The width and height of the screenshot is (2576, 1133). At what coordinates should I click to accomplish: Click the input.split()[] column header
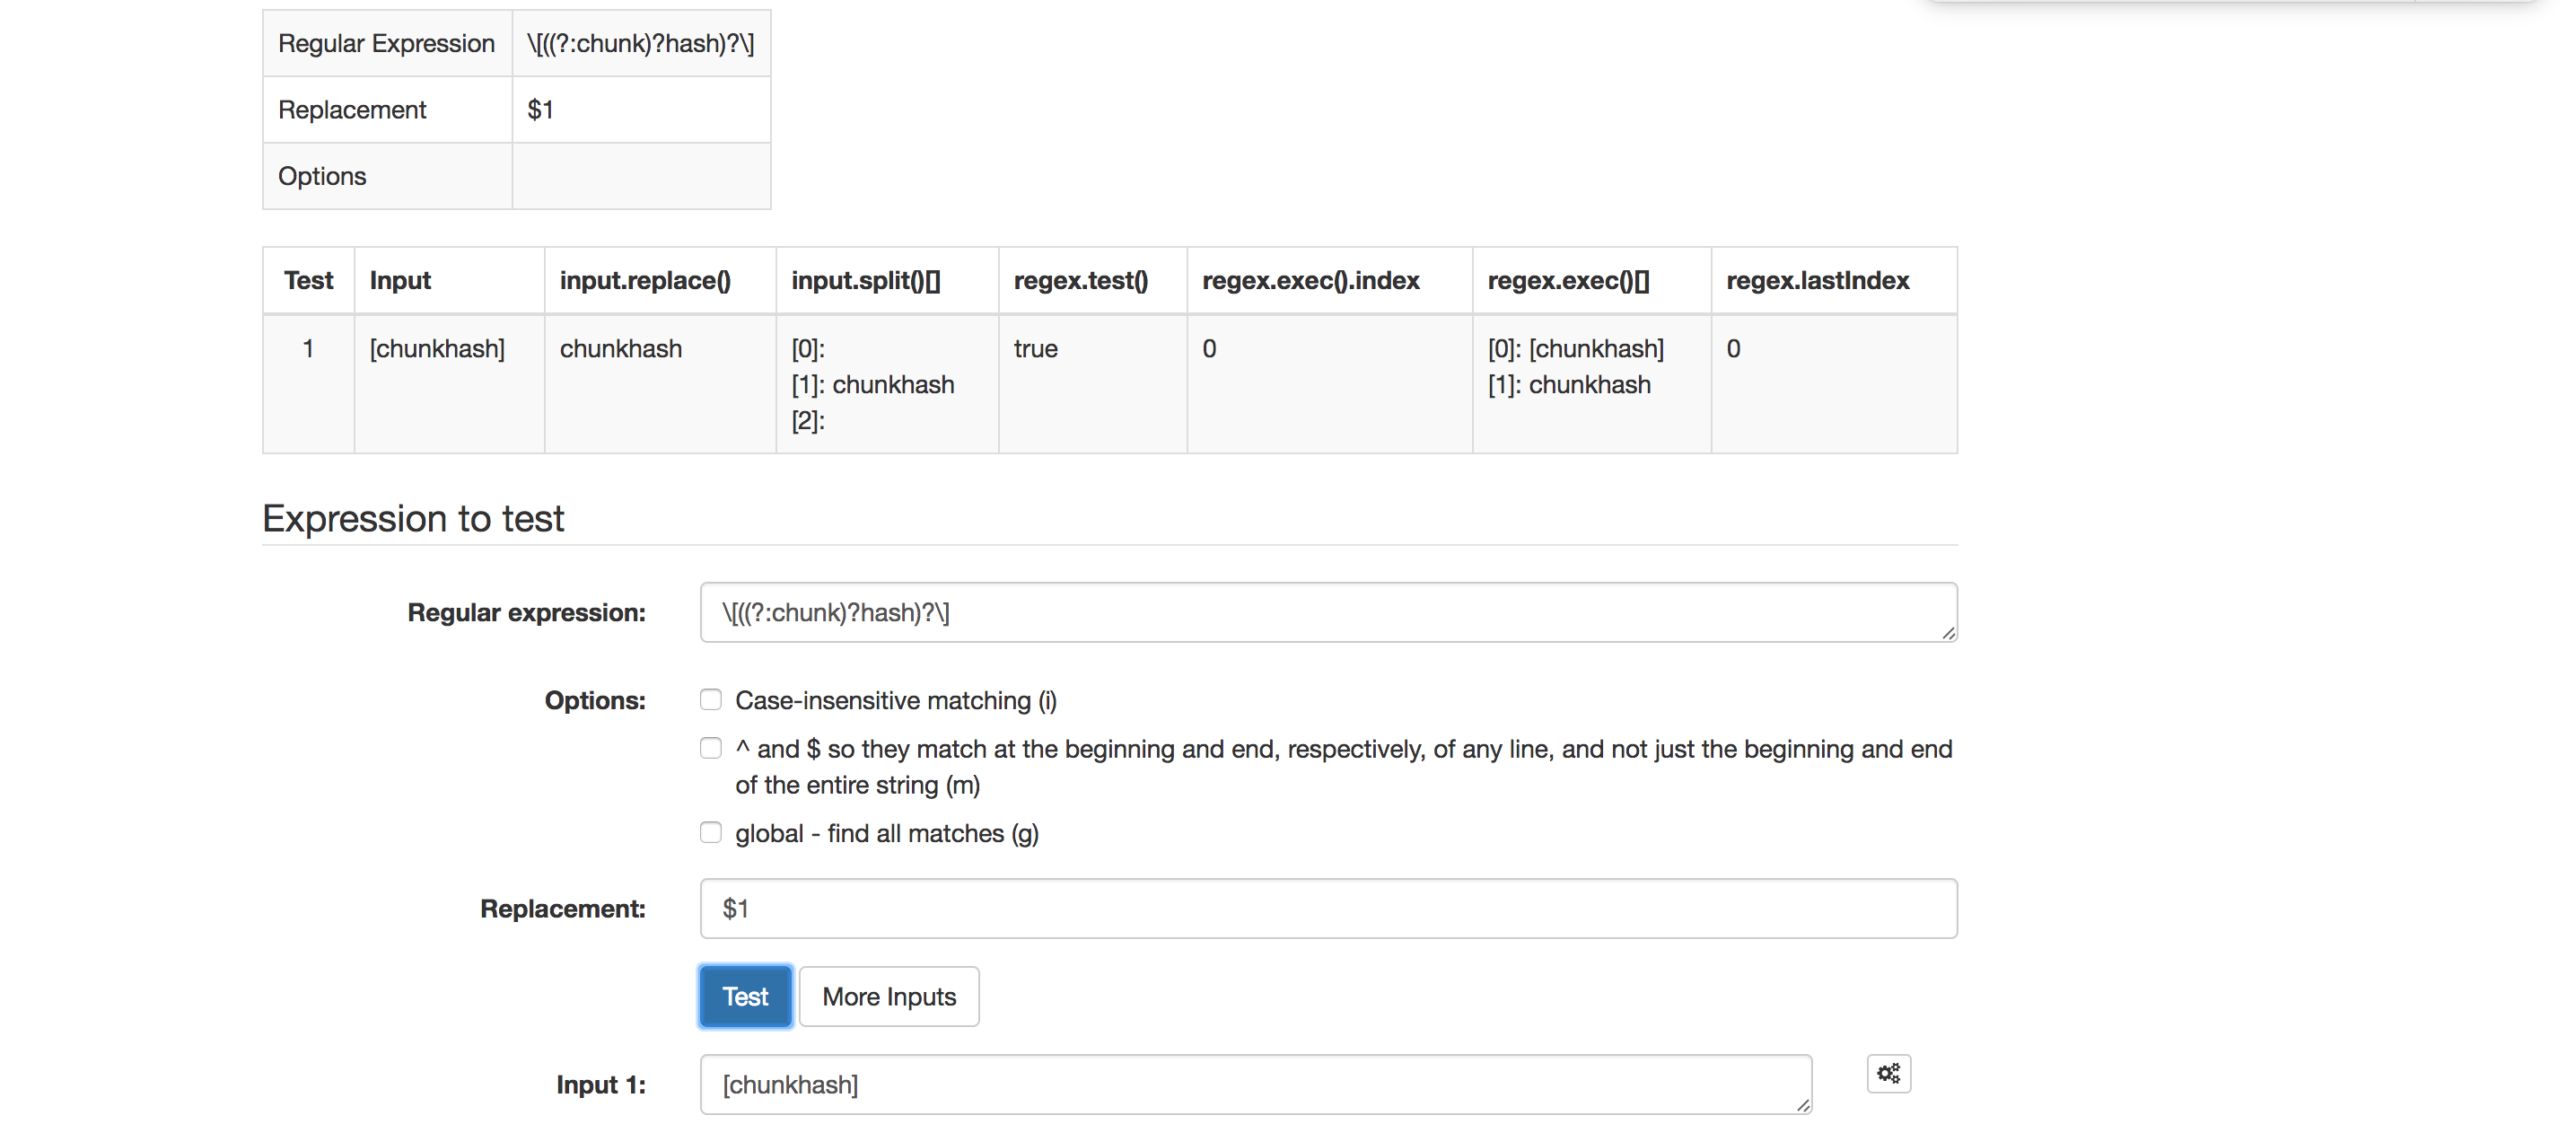pyautogui.click(x=865, y=280)
